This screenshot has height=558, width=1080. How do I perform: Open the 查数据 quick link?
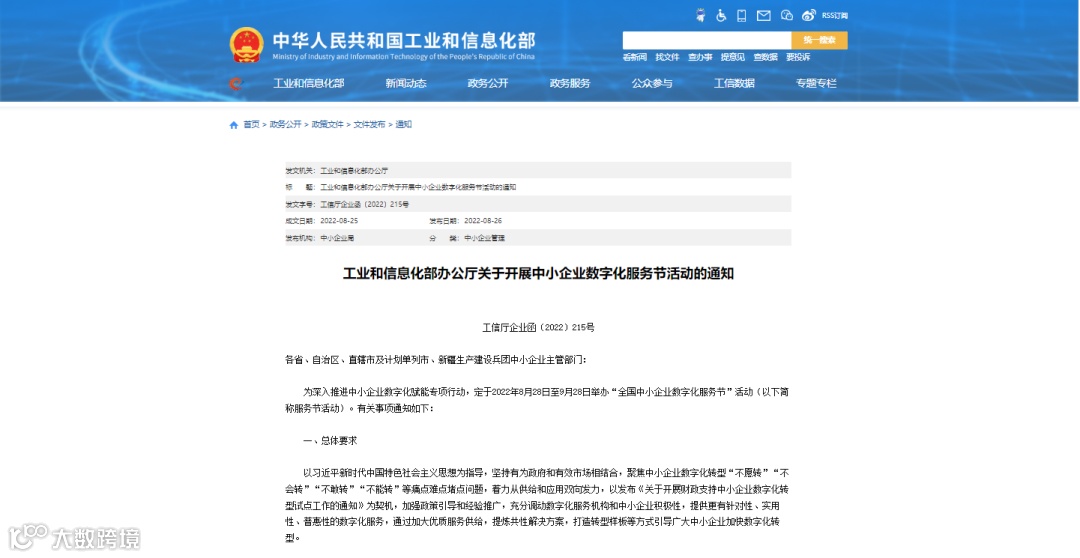tap(765, 57)
